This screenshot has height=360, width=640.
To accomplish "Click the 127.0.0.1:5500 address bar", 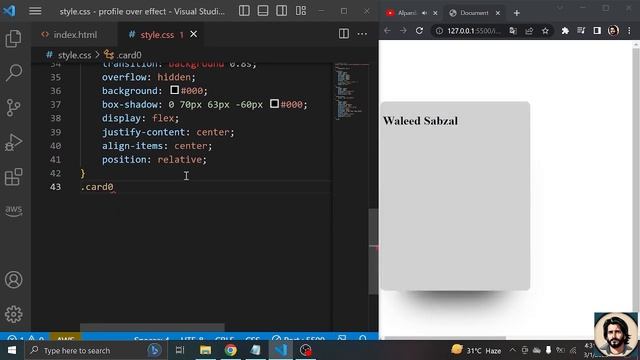I will pyautogui.click(x=474, y=31).
